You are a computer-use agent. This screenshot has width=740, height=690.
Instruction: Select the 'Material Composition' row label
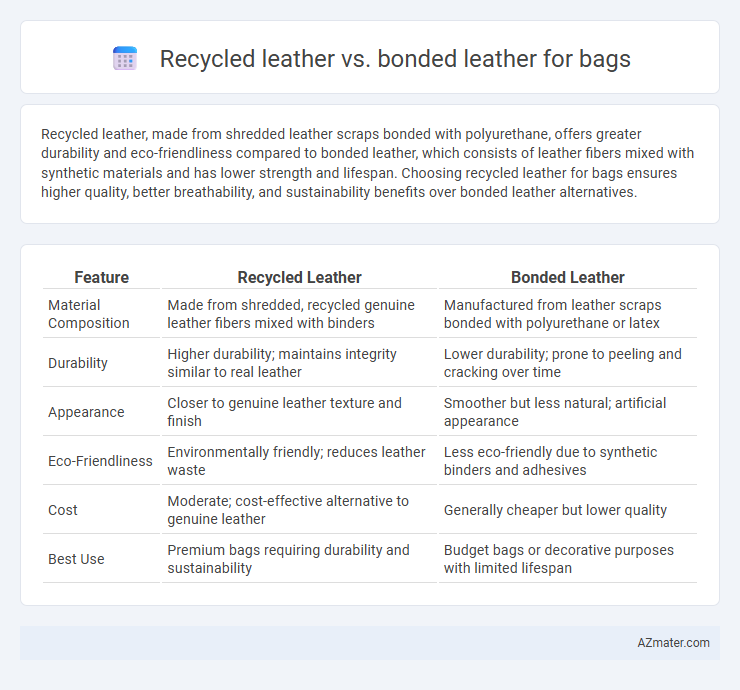pos(89,314)
